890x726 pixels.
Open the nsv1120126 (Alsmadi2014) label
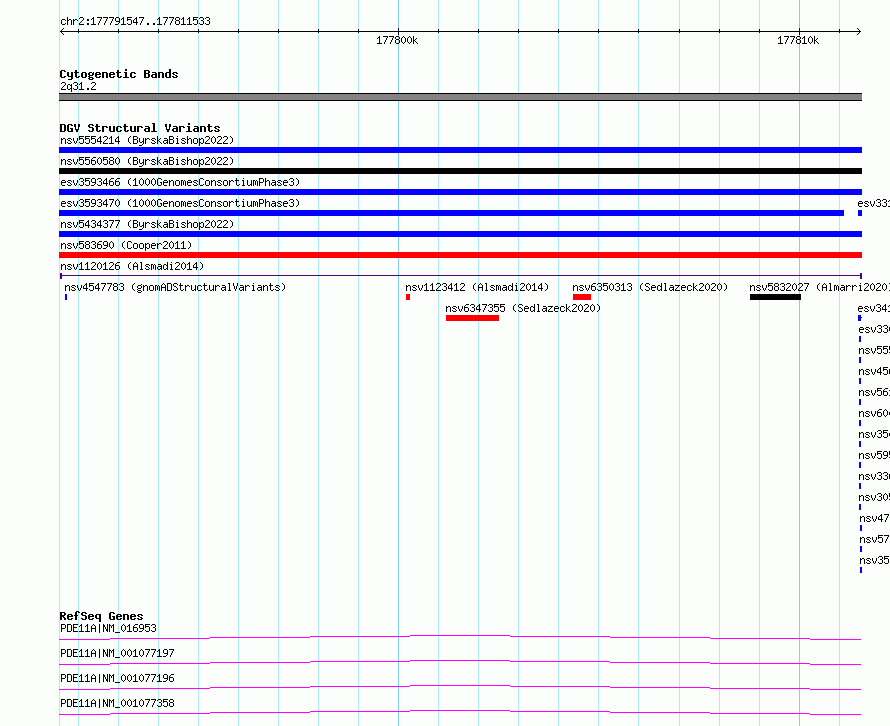132,266
